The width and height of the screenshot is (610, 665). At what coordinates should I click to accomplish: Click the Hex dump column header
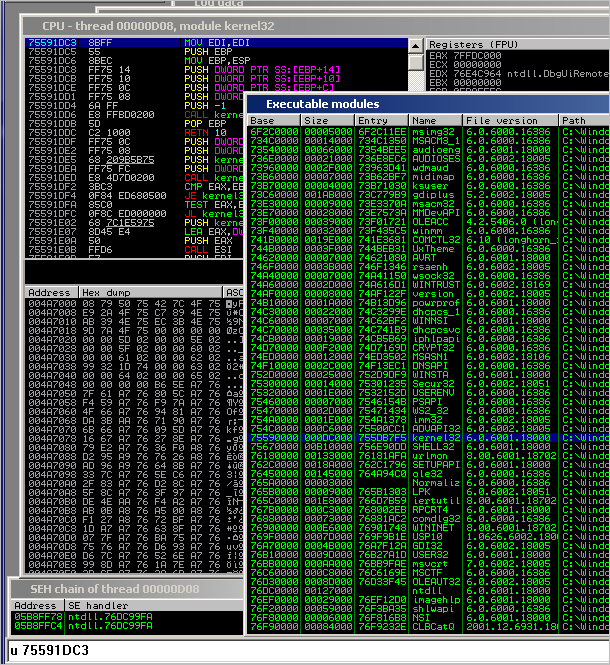click(x=150, y=293)
